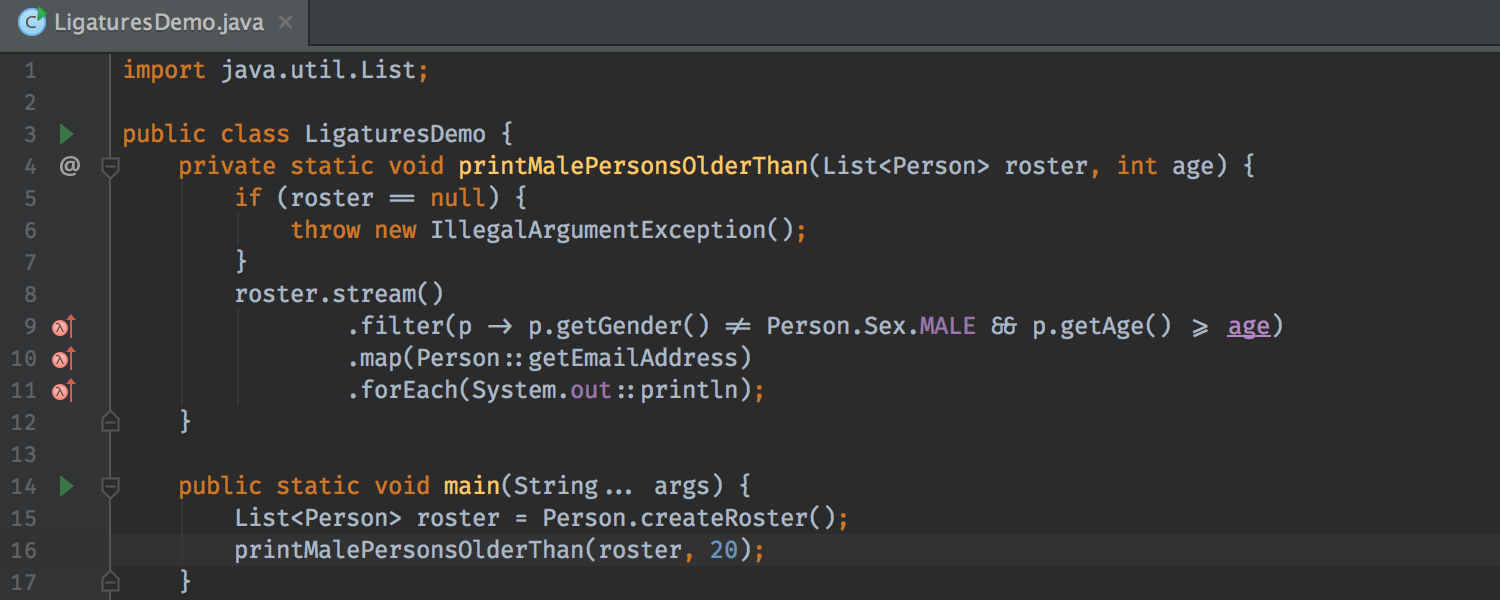The width and height of the screenshot is (1500, 600).
Task: Click the empty editor tab bar area
Action: pyautogui.click(x=800, y=20)
